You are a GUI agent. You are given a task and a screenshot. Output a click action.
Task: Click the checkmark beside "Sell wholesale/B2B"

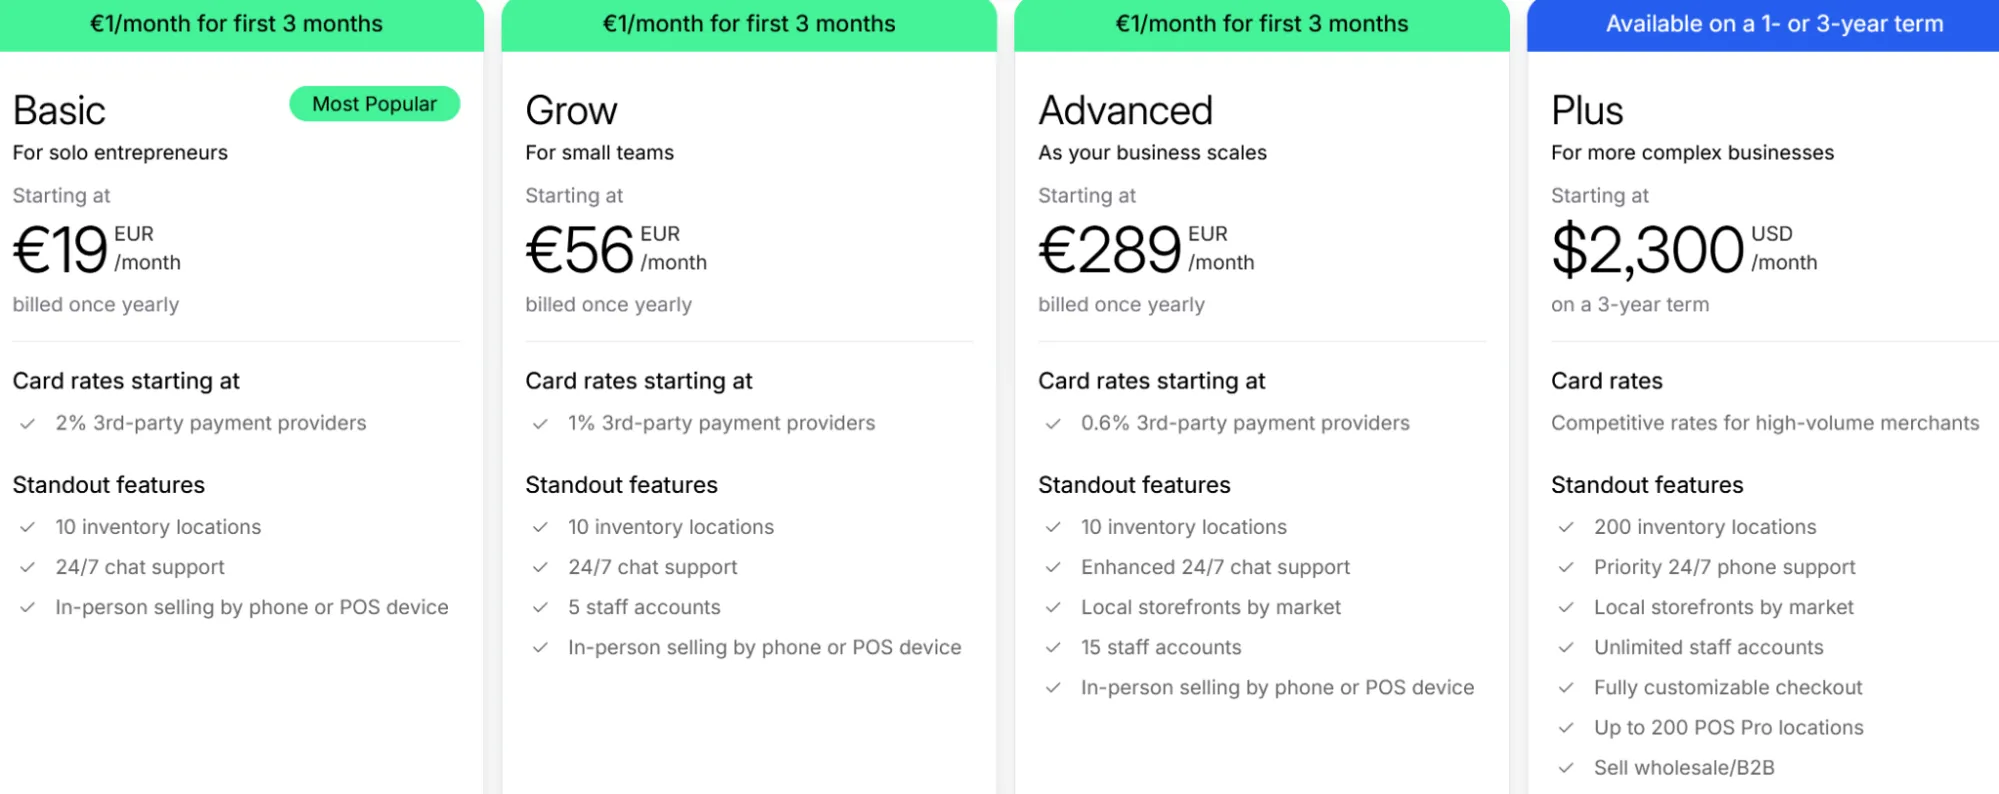click(1566, 768)
